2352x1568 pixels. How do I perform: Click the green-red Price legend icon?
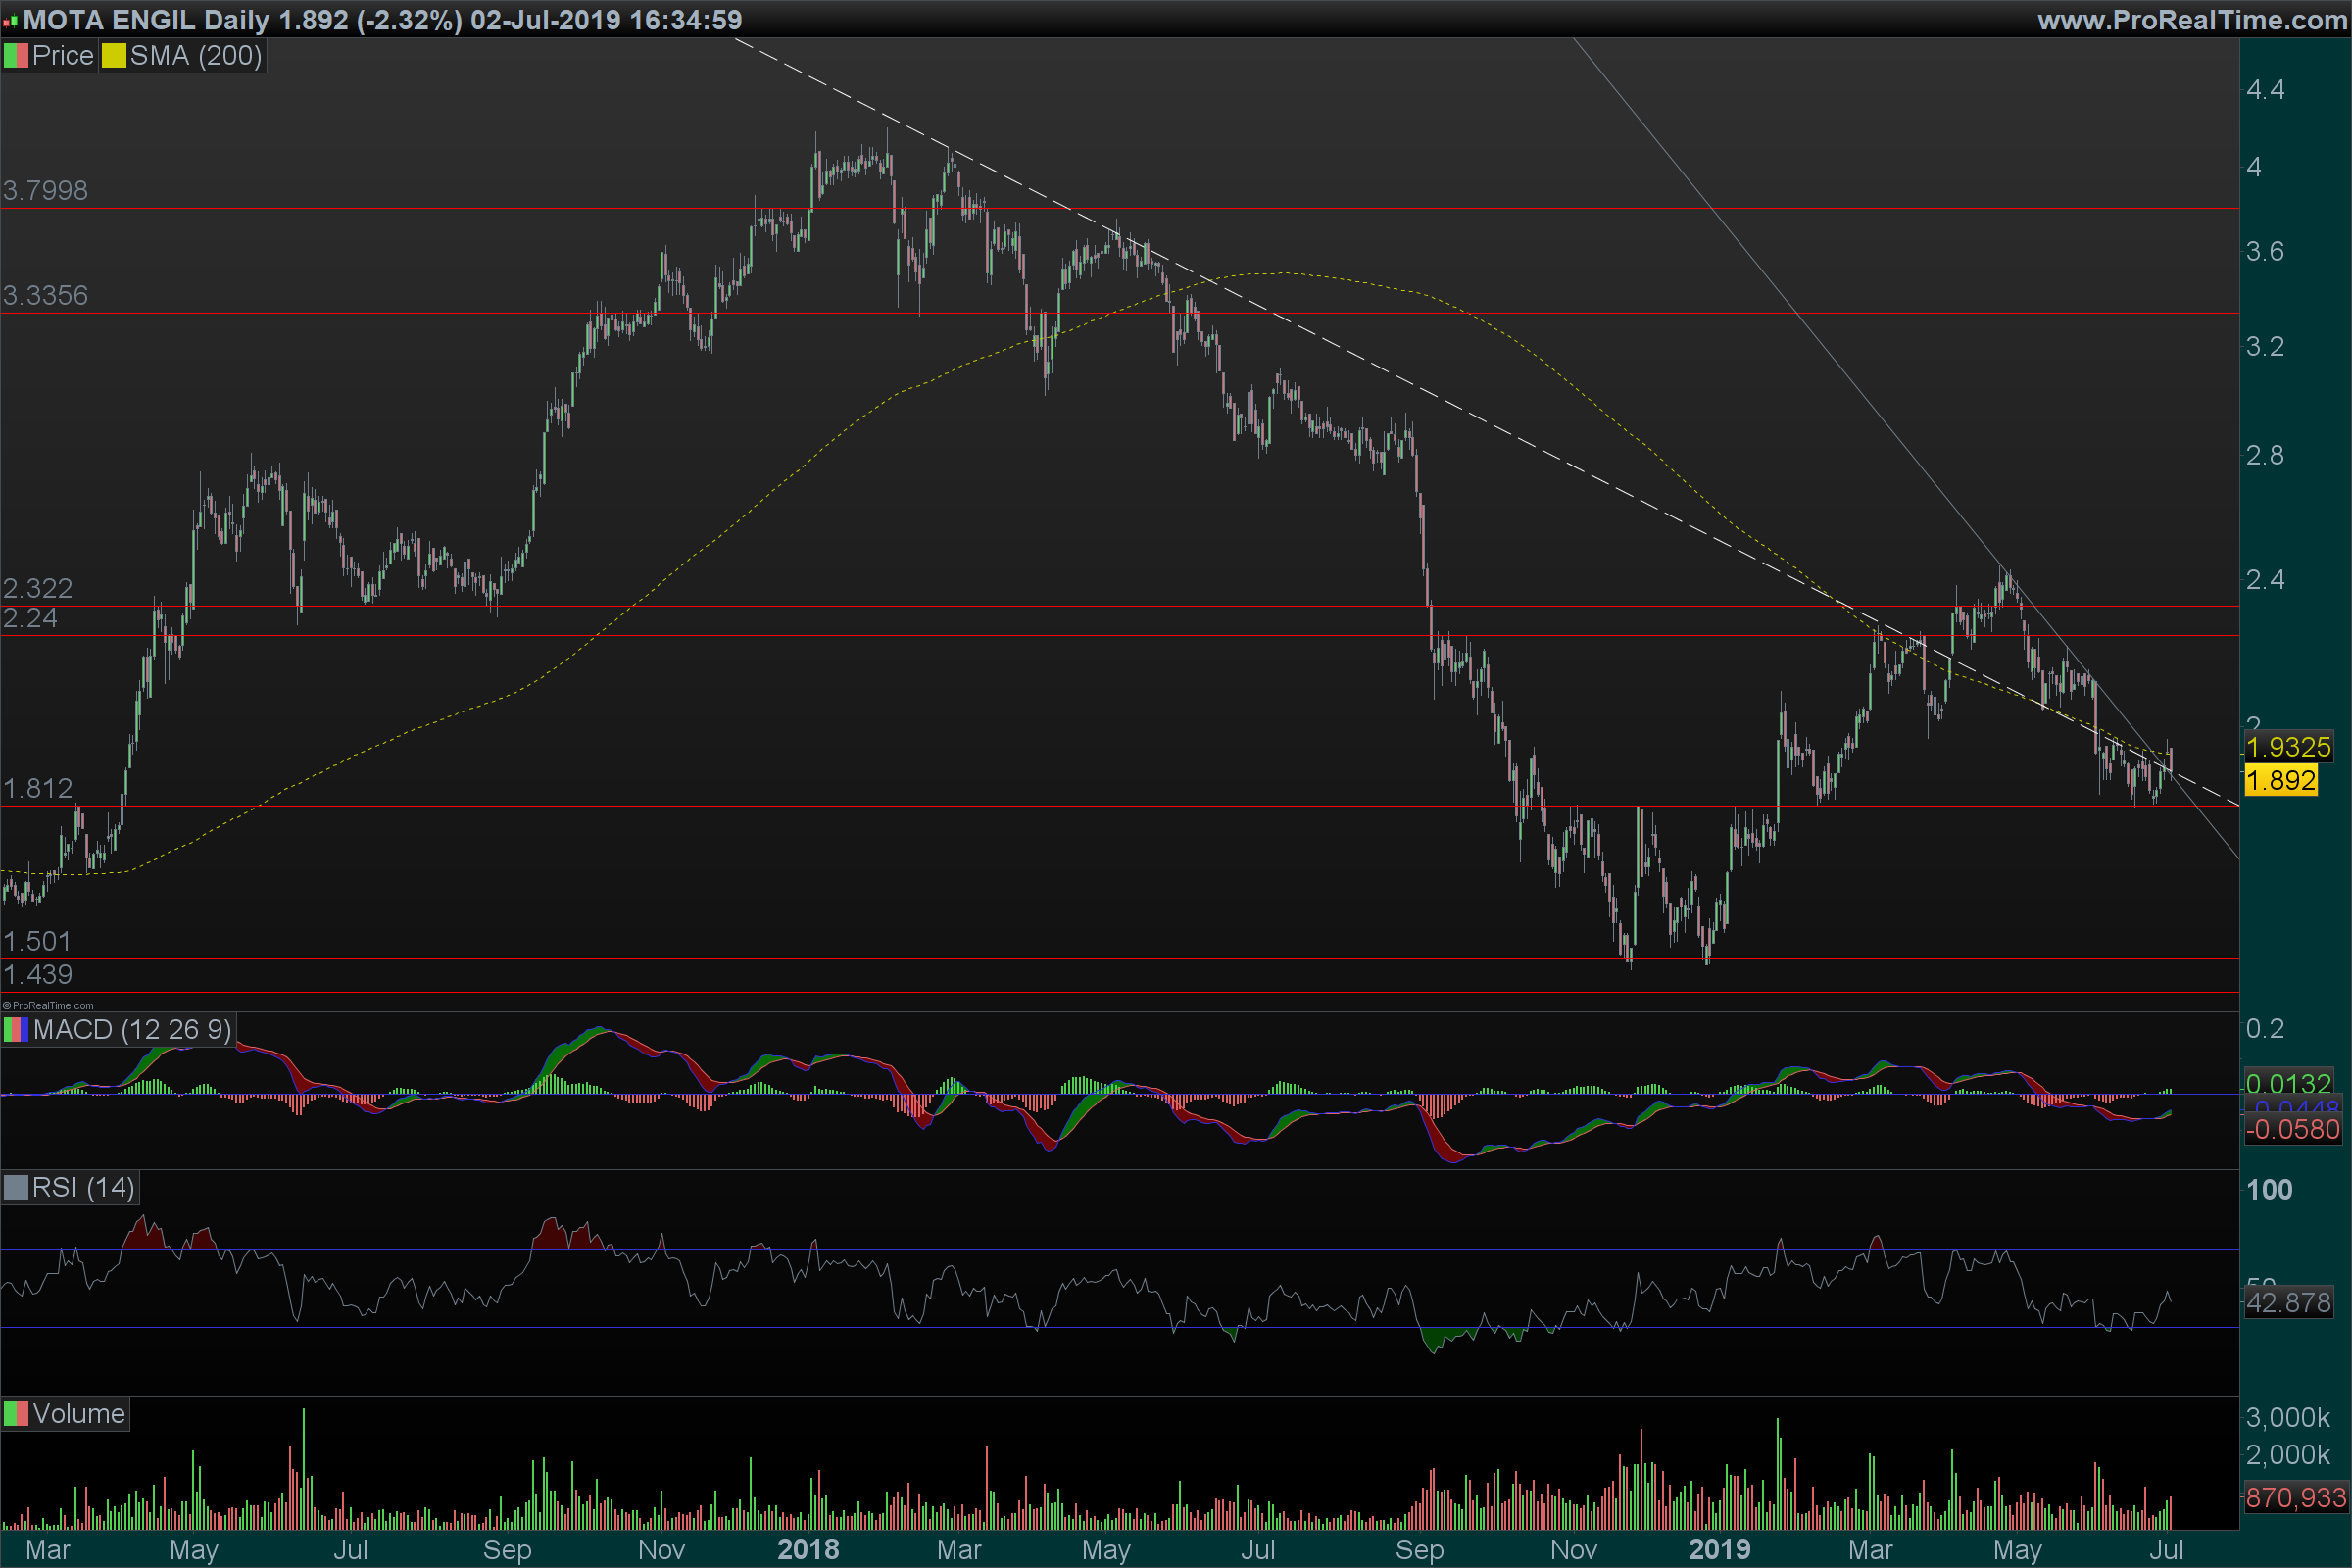[16, 56]
